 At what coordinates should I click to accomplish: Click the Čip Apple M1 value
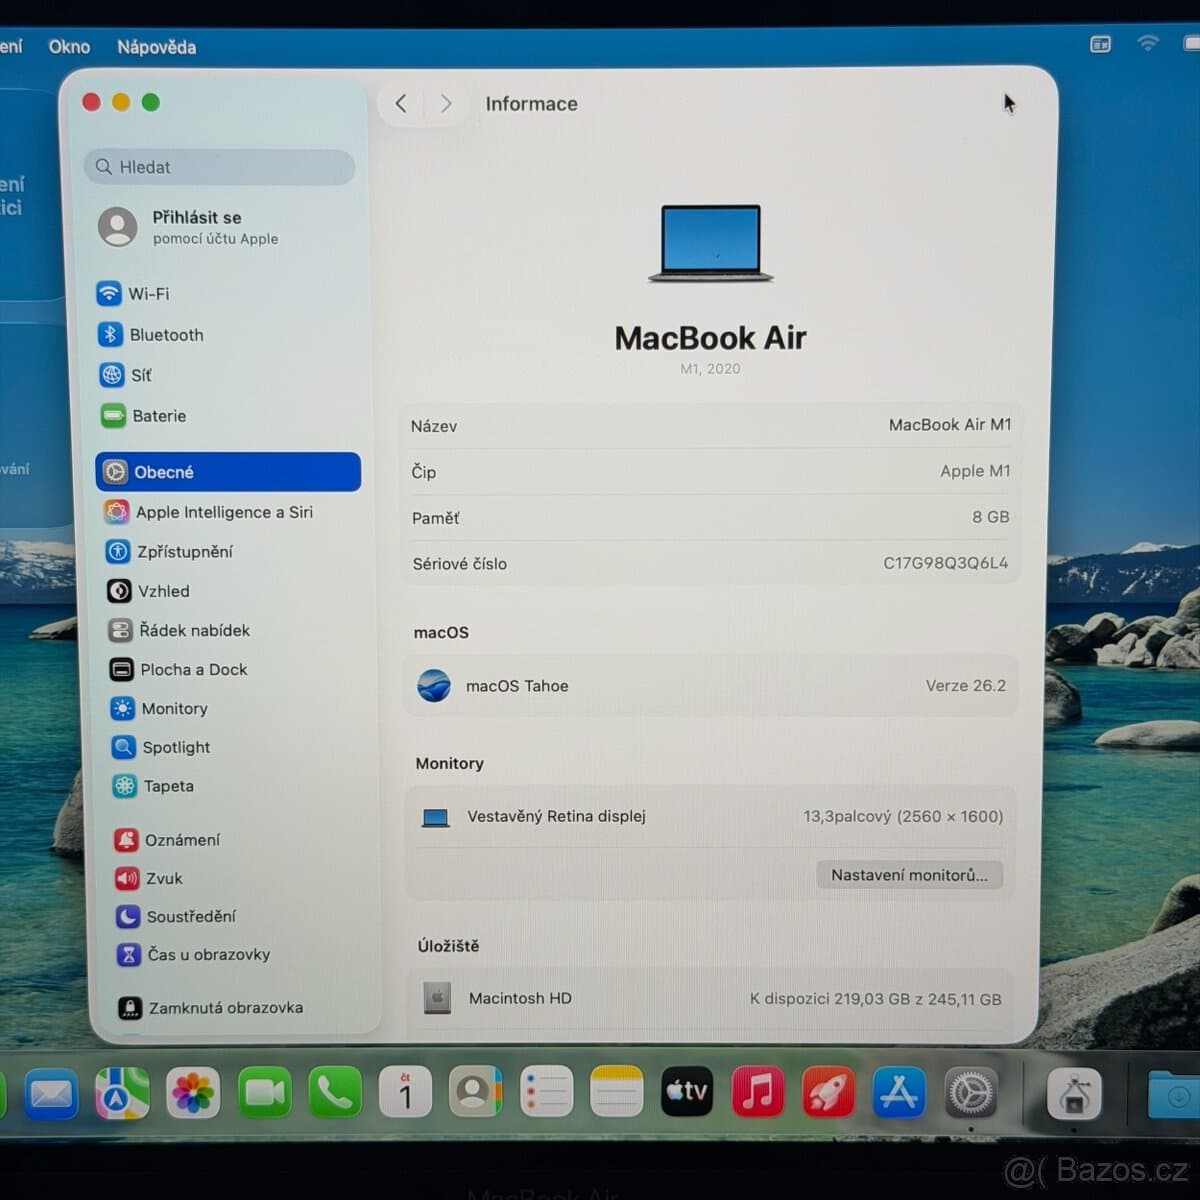pyautogui.click(x=975, y=471)
